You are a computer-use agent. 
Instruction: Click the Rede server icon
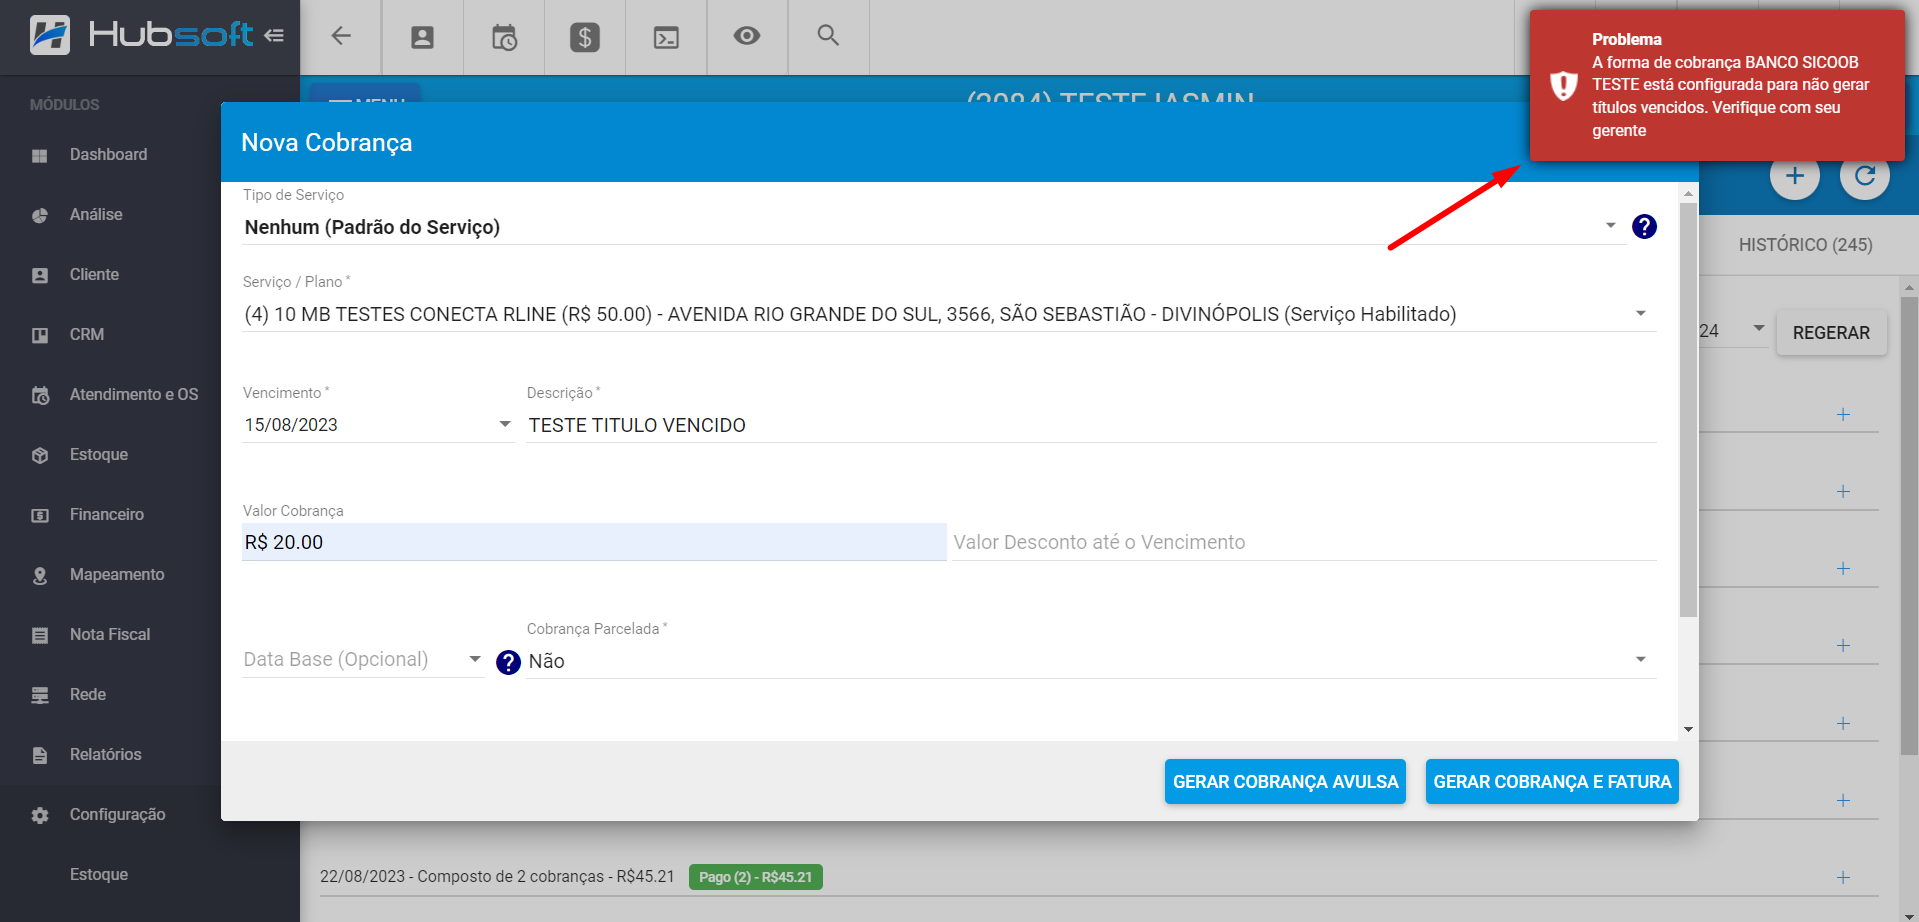(40, 695)
